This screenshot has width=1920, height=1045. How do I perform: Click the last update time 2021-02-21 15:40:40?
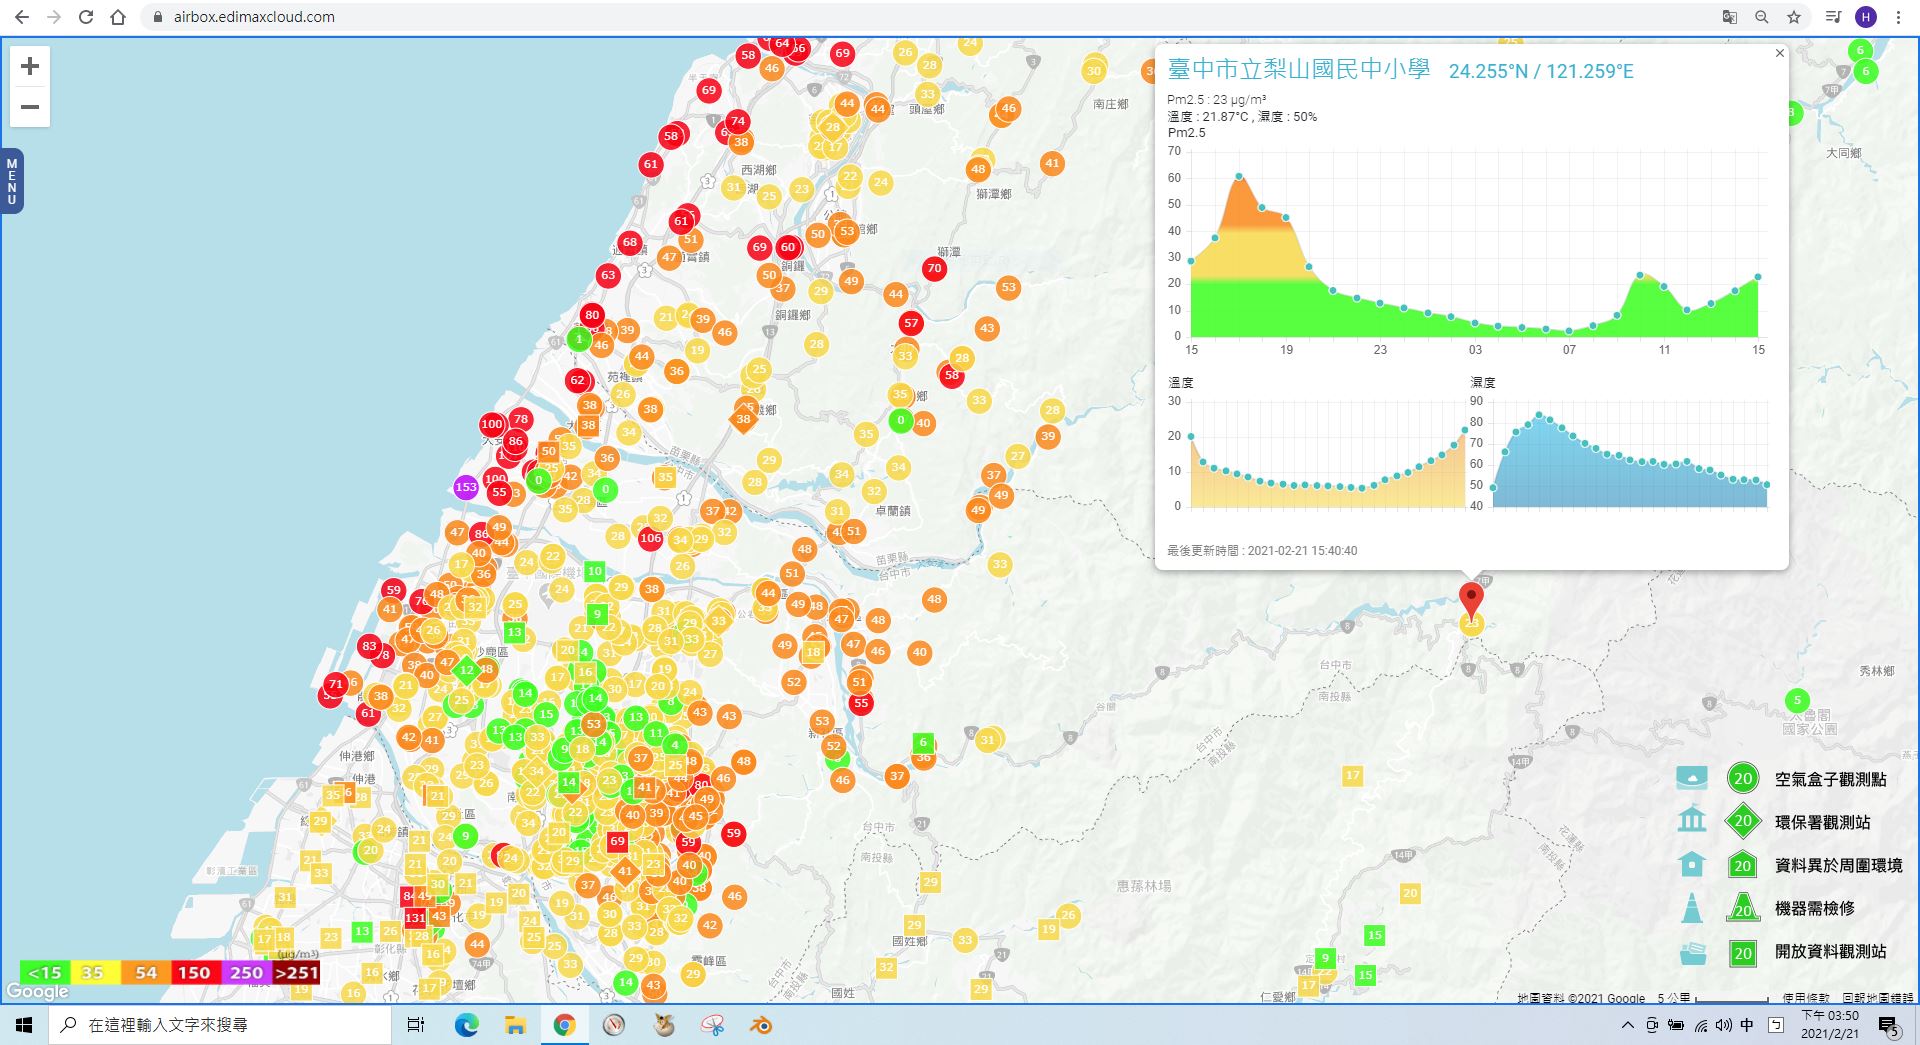pos(1302,551)
